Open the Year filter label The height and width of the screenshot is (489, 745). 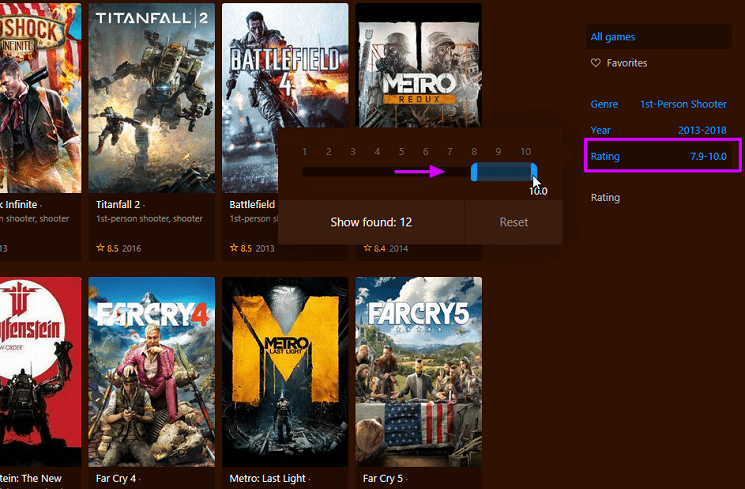pos(600,130)
